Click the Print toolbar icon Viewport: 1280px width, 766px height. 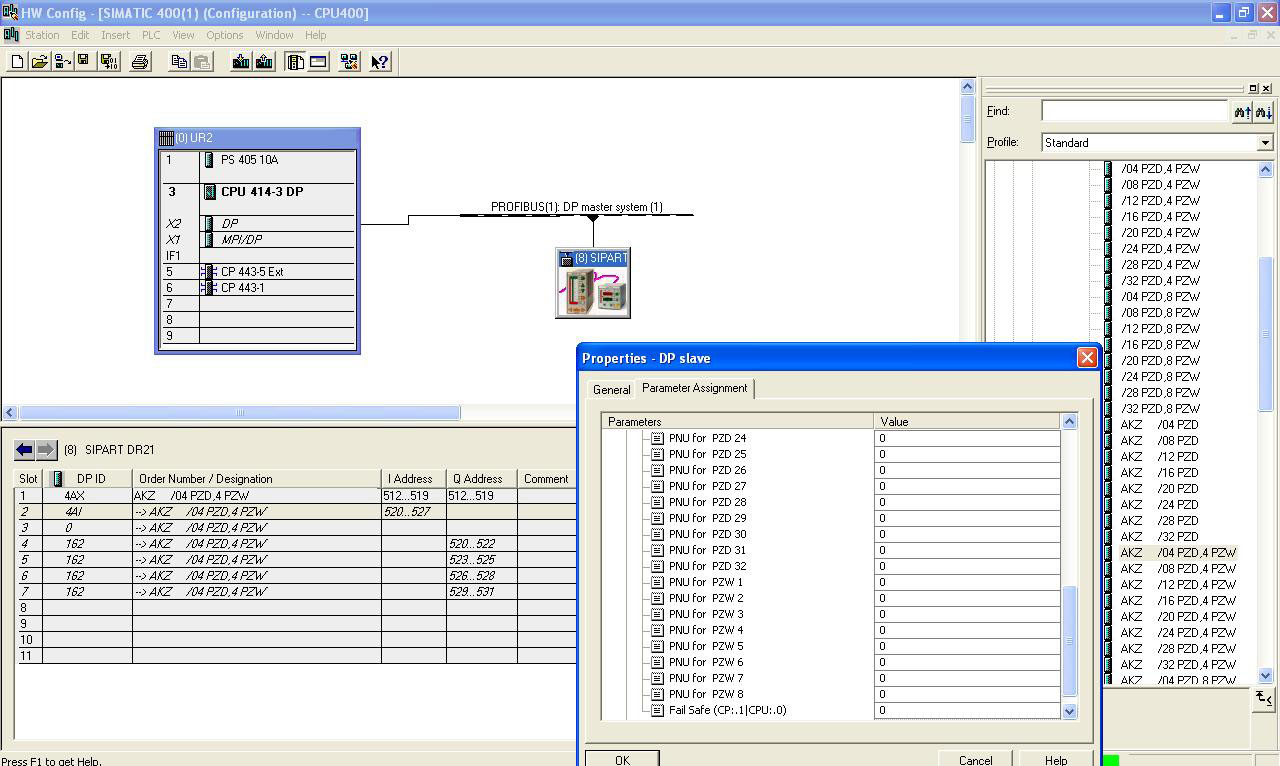140,62
